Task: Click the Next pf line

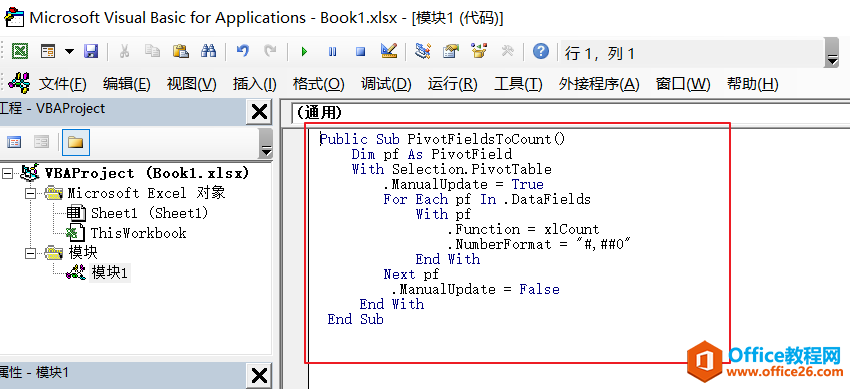Action: 411,275
